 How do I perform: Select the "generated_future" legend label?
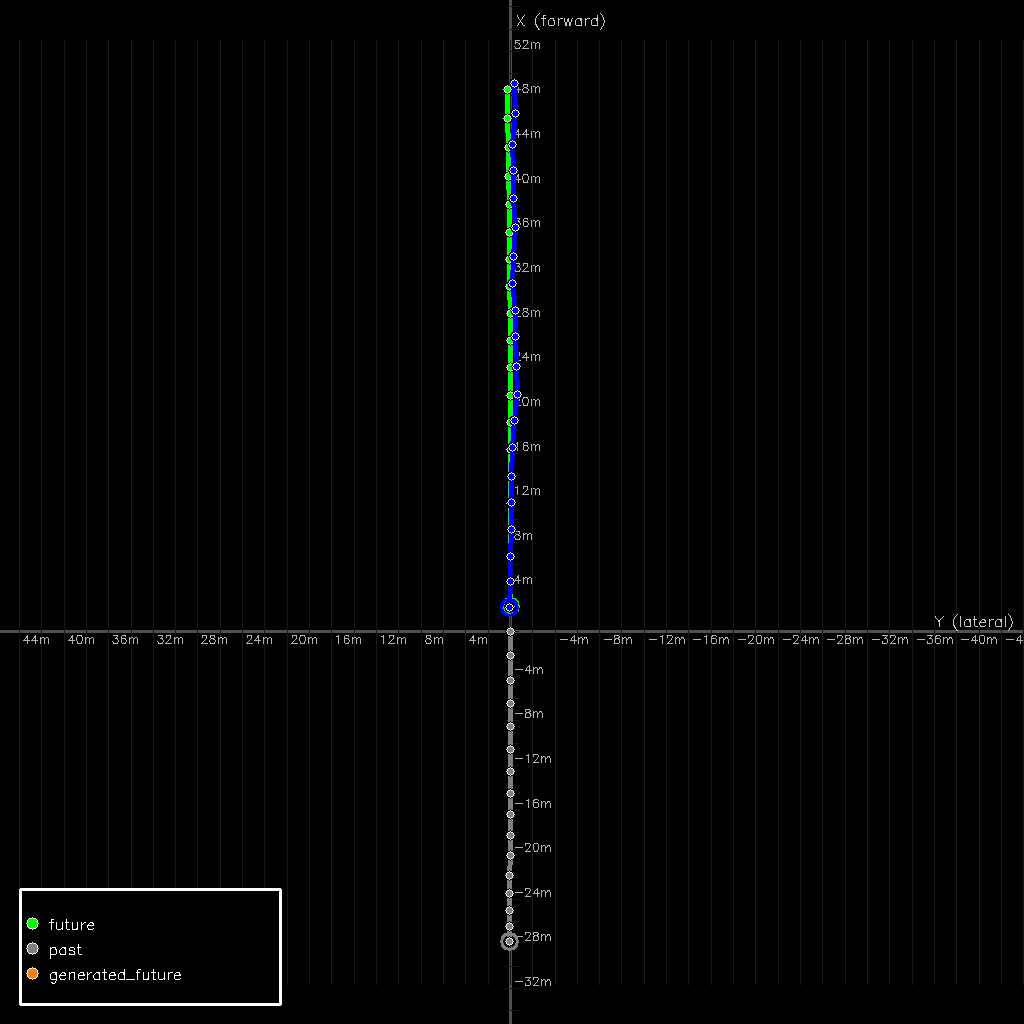pyautogui.click(x=116, y=975)
